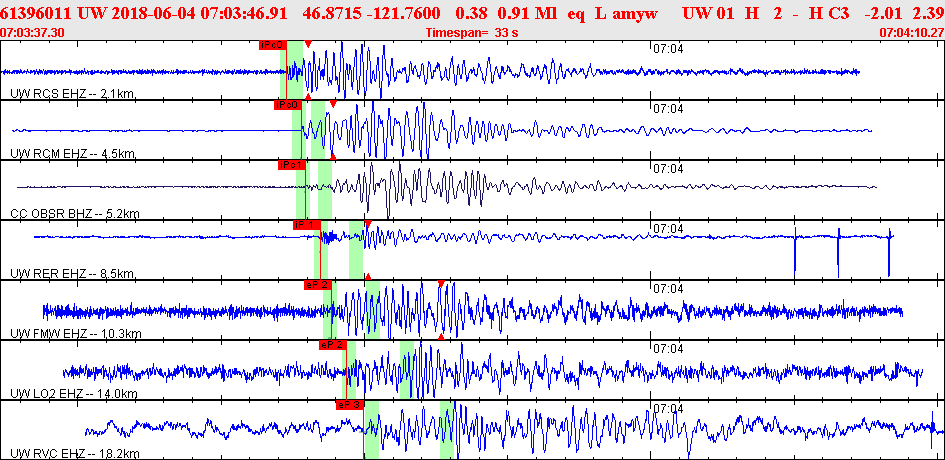Click the end time 07:04:10.27 label
This screenshot has width=945, height=460.
(x=910, y=33)
